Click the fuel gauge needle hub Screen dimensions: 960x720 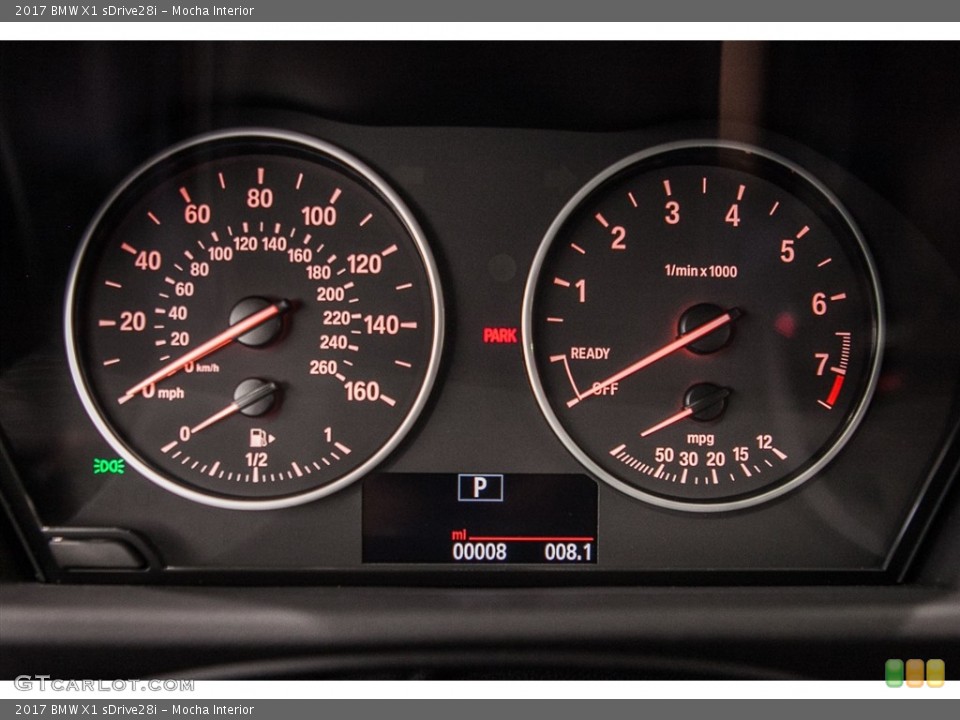point(256,397)
